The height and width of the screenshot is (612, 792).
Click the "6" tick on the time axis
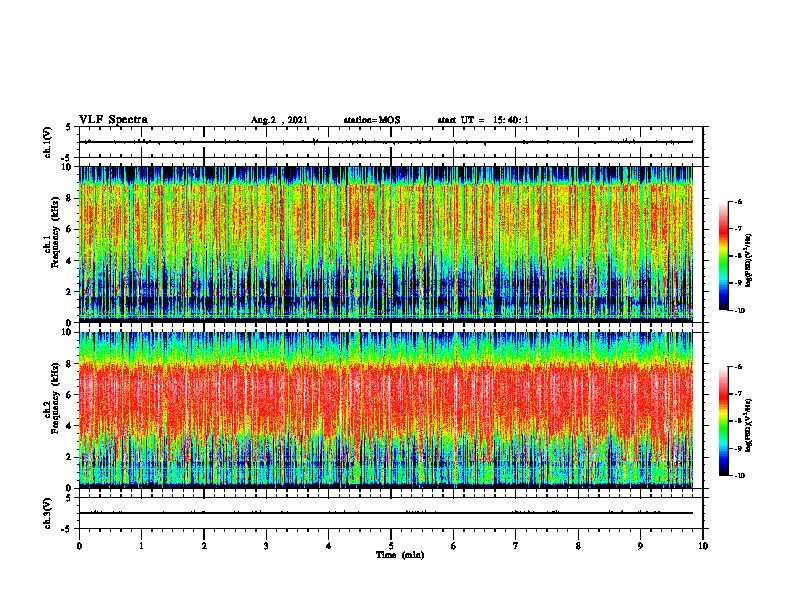coord(454,546)
